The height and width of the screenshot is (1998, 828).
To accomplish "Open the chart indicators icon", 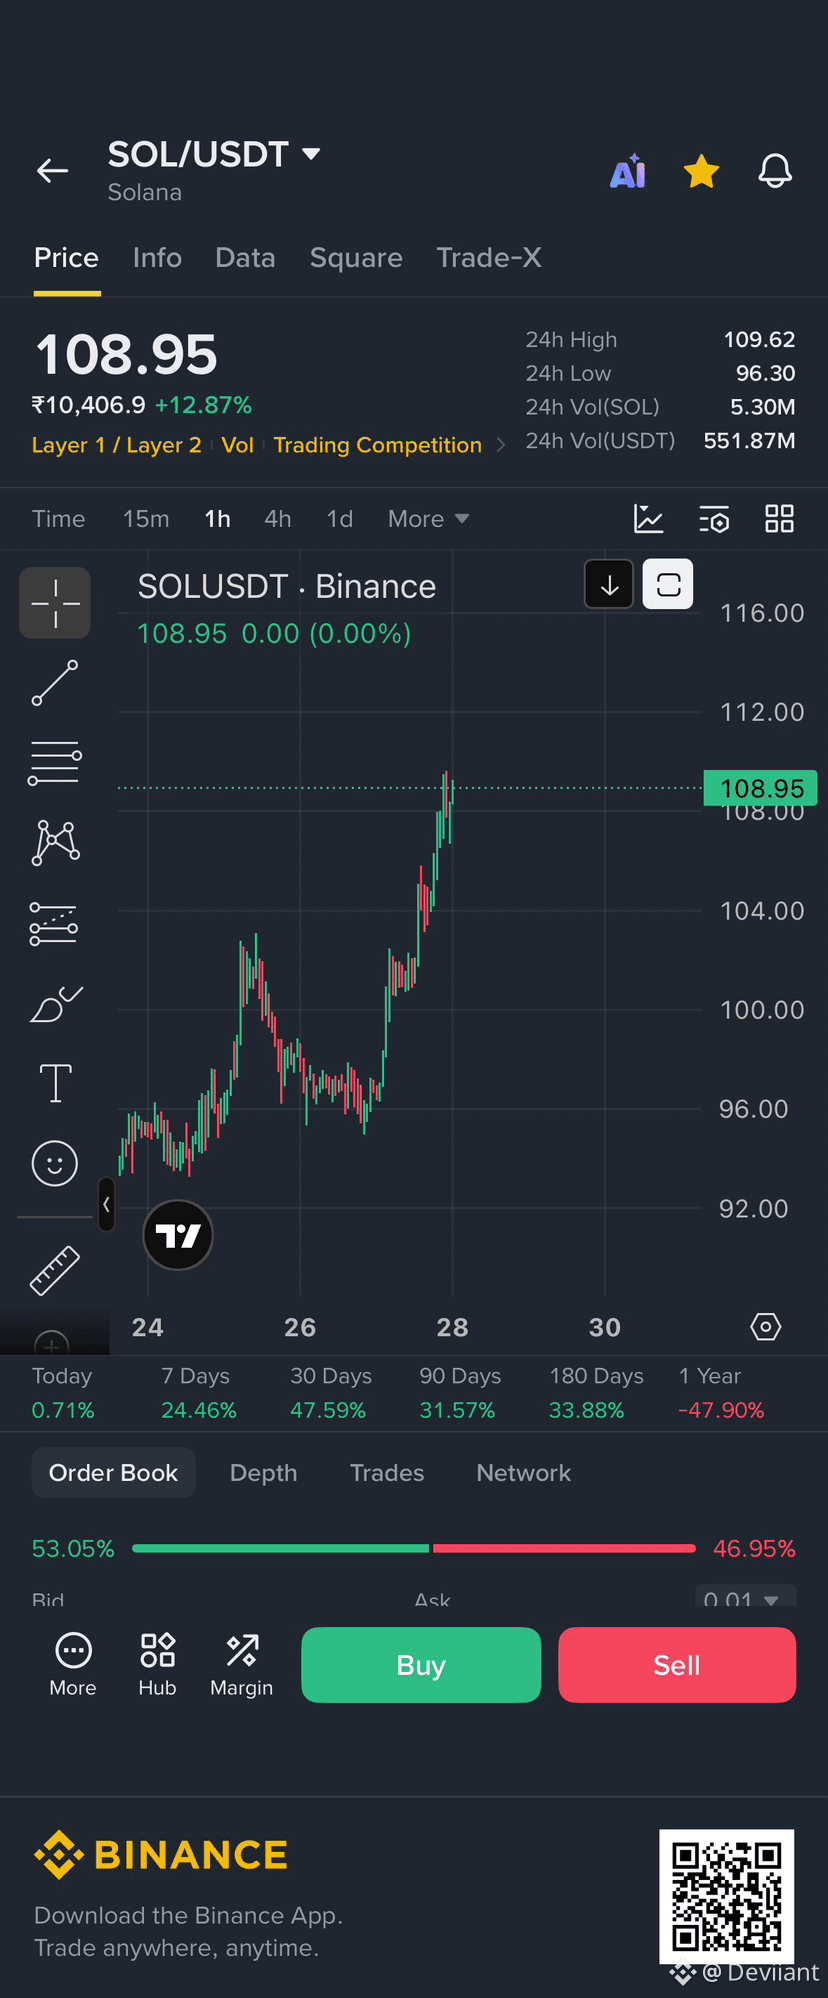I will (x=649, y=518).
